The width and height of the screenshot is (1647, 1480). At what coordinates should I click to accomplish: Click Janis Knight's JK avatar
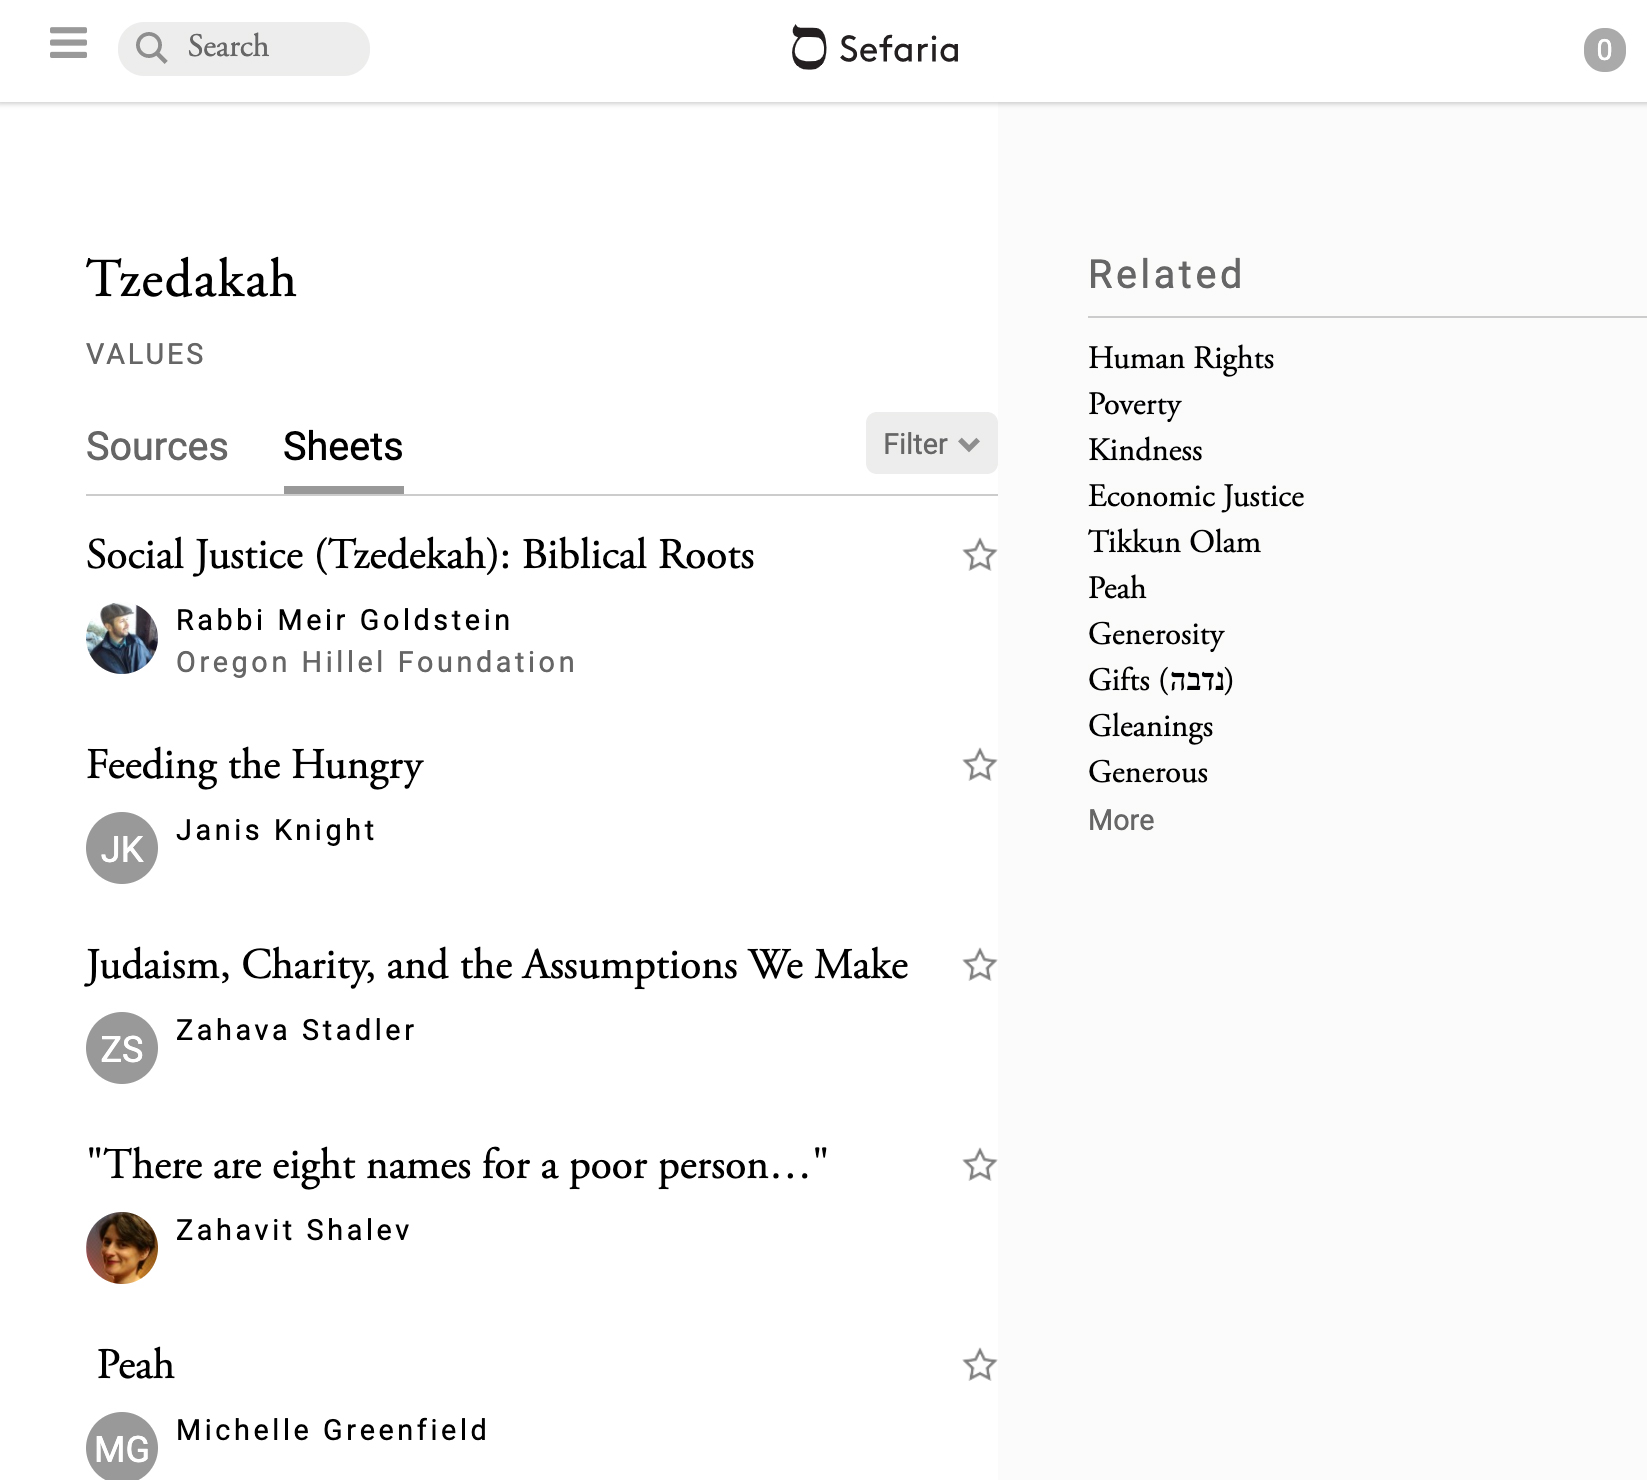122,848
